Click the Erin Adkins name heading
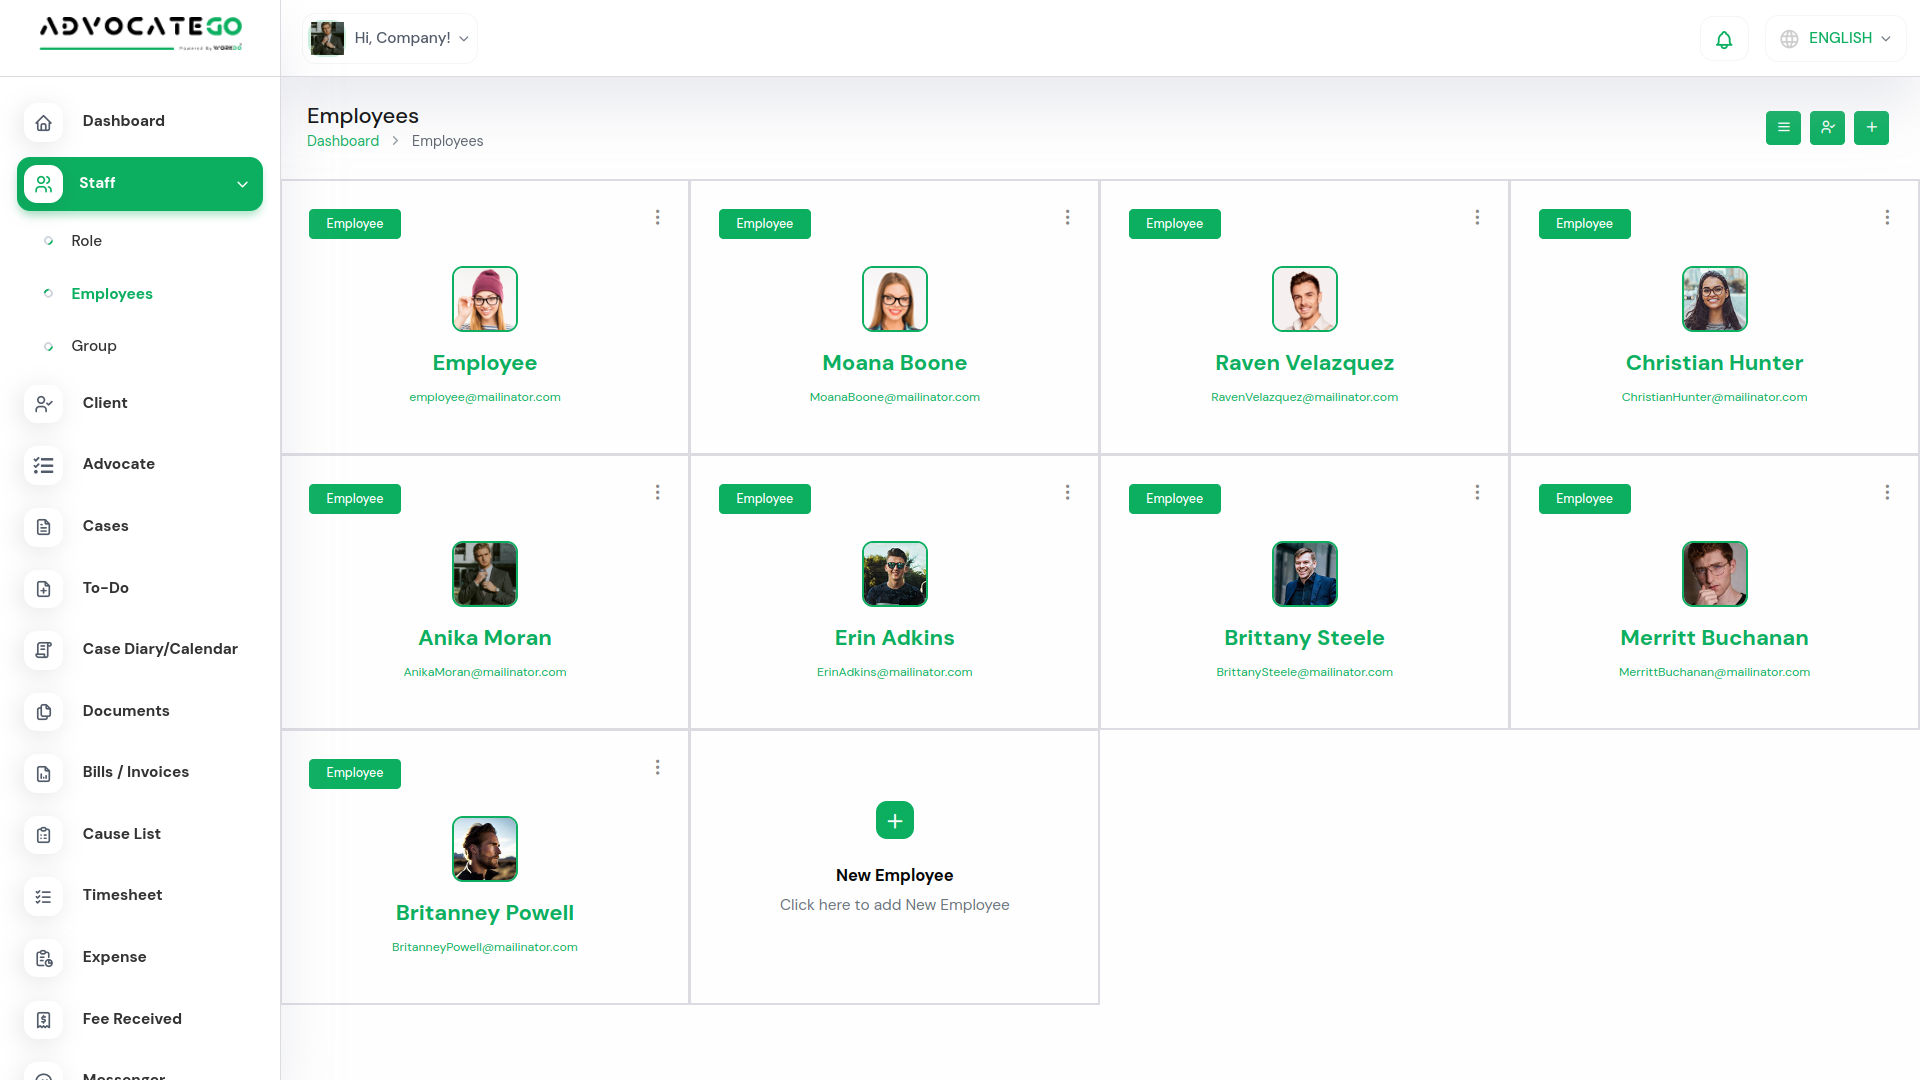 click(894, 638)
